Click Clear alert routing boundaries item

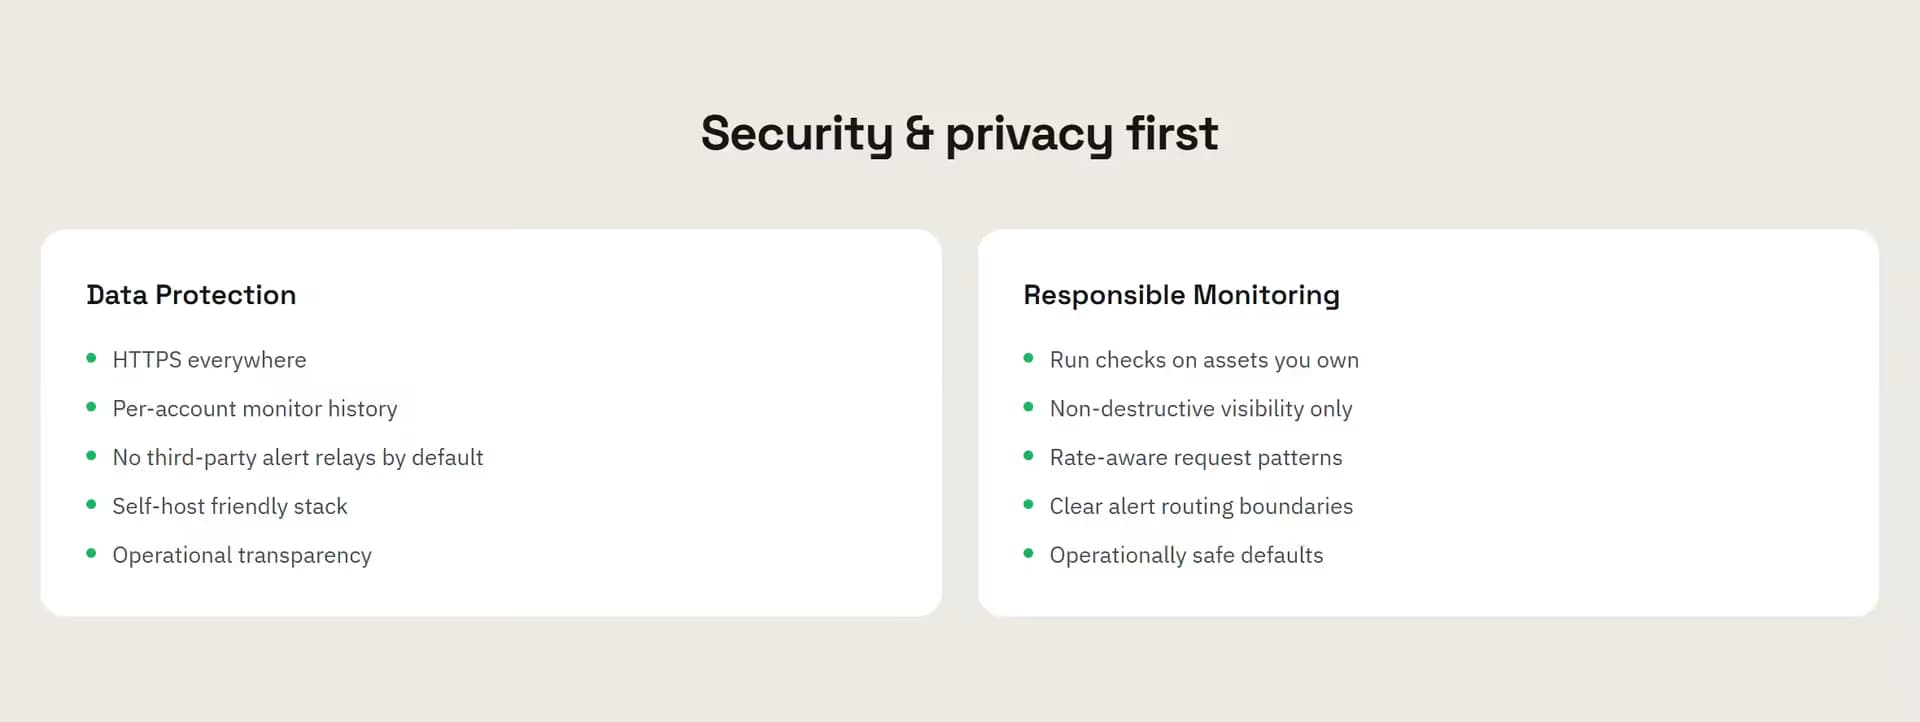[1201, 507]
